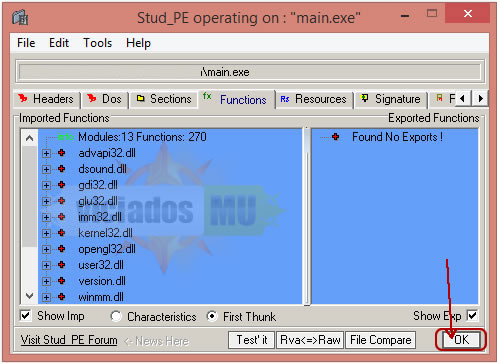Switch to the Sections tab

164,99
